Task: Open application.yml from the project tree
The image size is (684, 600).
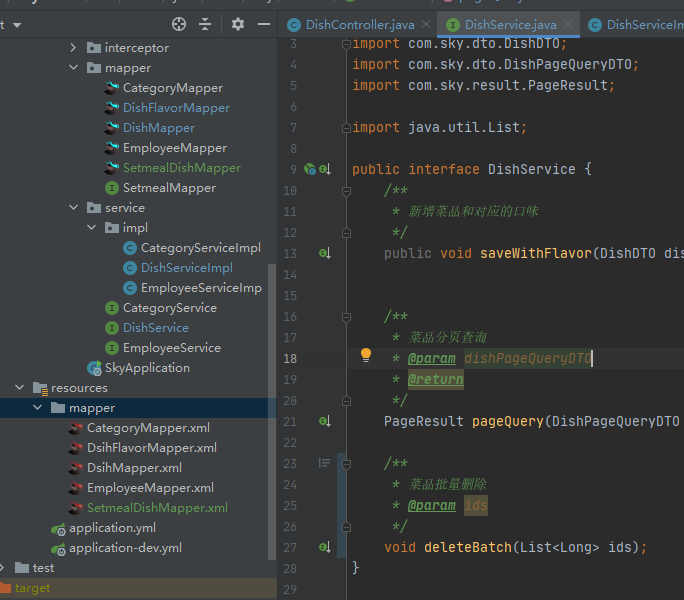Action: (112, 528)
